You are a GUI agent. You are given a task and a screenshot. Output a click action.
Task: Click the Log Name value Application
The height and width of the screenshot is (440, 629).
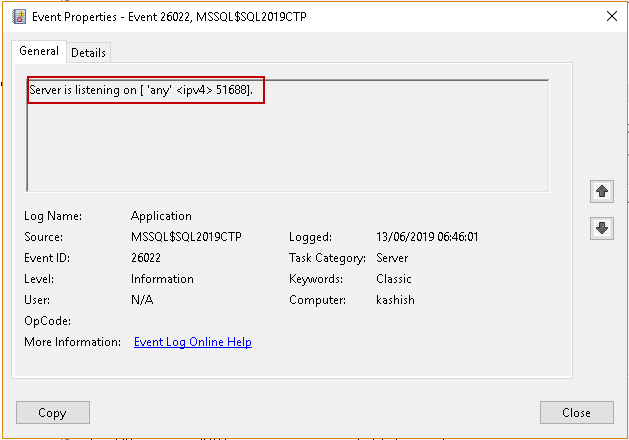tap(161, 216)
